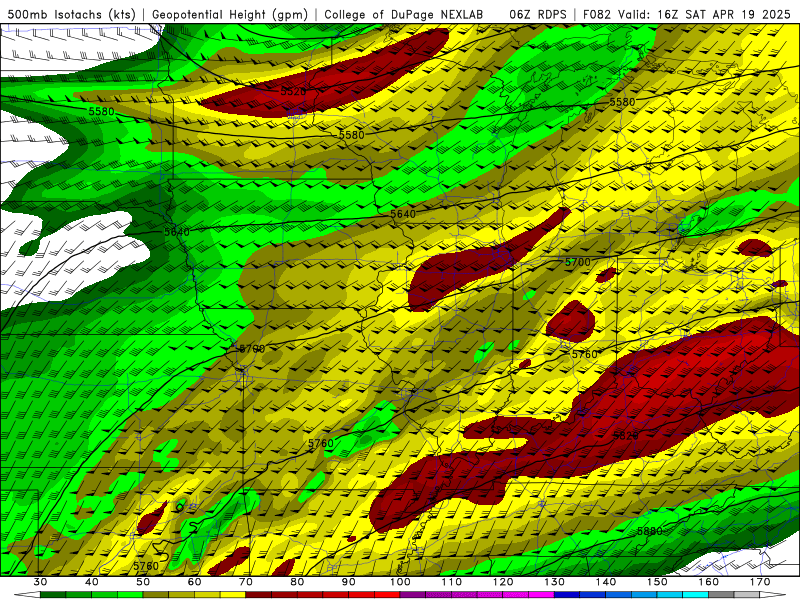This screenshot has height=600, width=800.
Task: Click the 50 knots legend label
Action: [x=143, y=582]
